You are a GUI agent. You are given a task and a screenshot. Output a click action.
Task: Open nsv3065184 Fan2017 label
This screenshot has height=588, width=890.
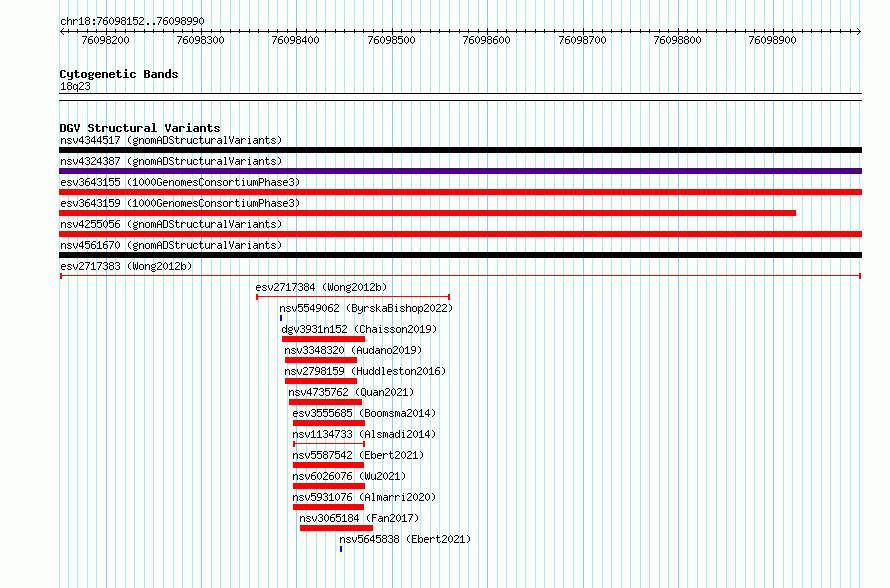[359, 518]
